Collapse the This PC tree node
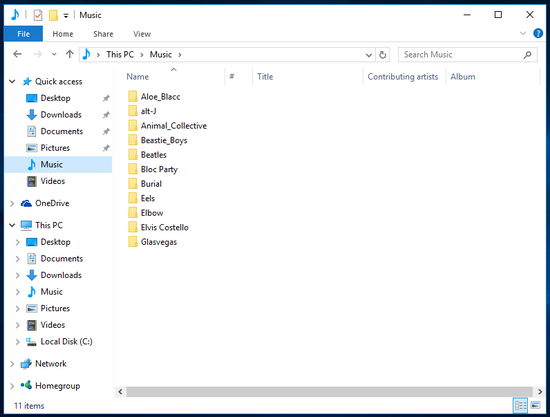 coord(12,225)
